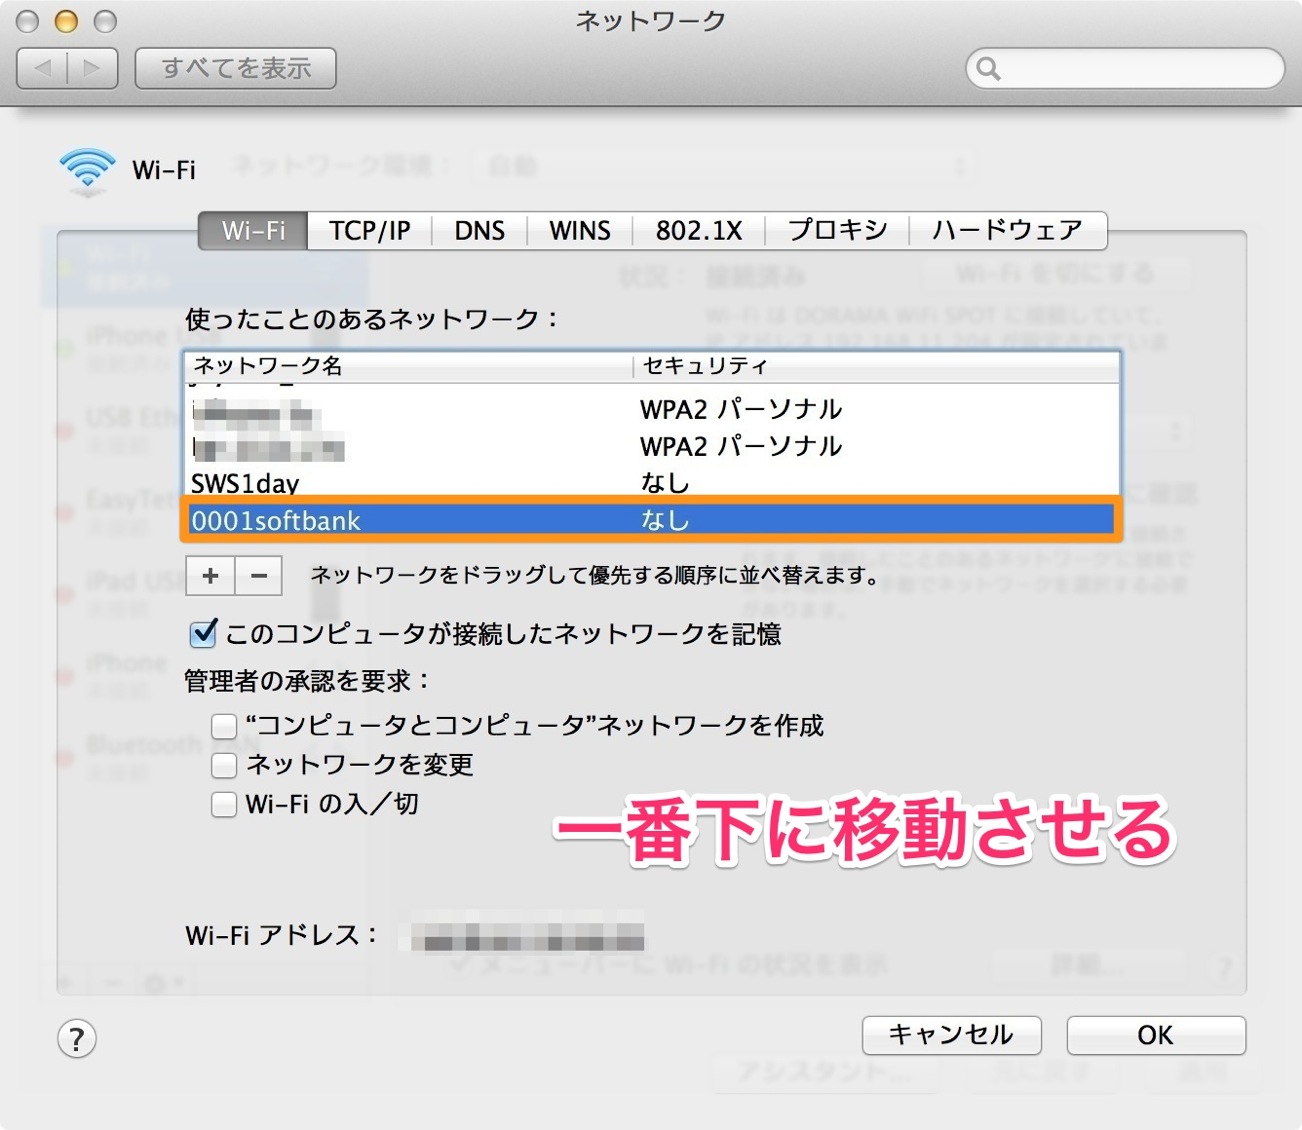Toggle このコンピュータが接続したネットワークを記憶 checkbox

(x=203, y=633)
